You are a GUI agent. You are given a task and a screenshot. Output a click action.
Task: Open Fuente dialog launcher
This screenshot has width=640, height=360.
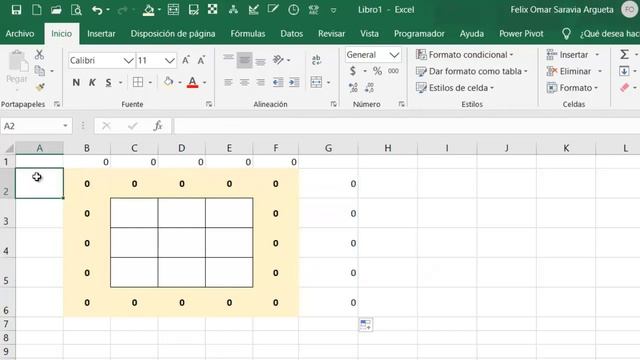click(x=209, y=104)
